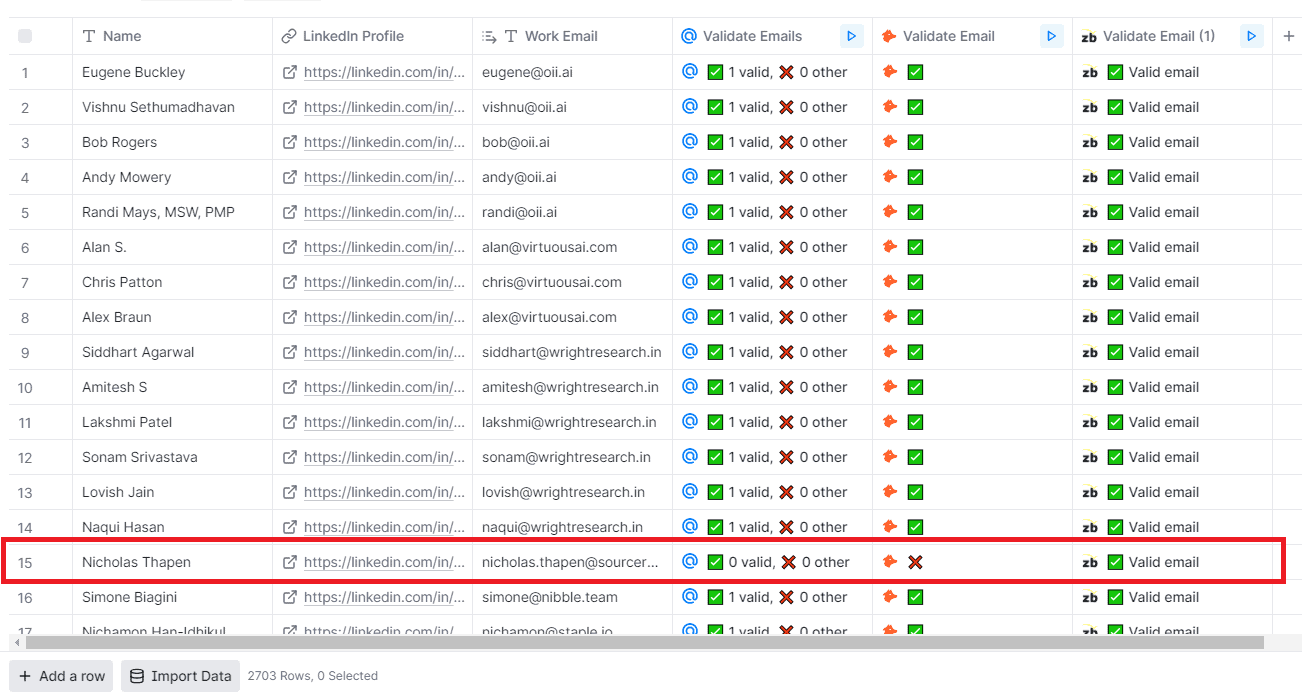Image resolution: width=1302 pixels, height=696 pixels.
Task: Click red X icon in Nicholas Thapen row
Action: [915, 562]
